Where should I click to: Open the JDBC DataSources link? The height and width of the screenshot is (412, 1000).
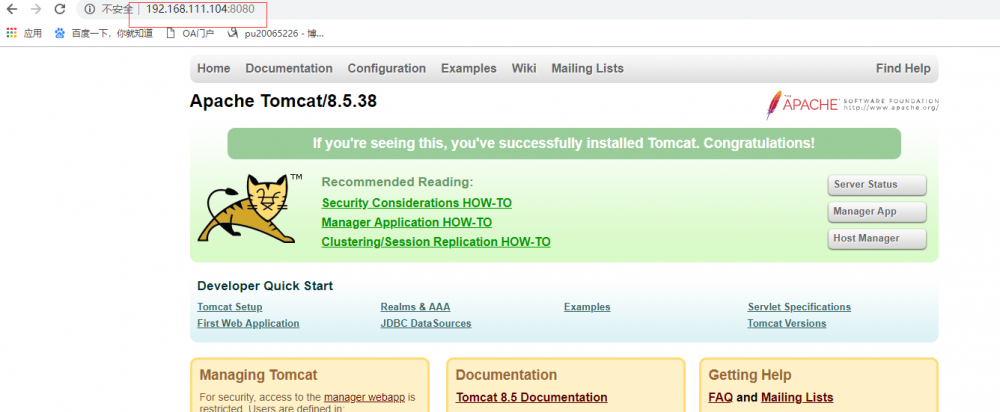tap(426, 324)
